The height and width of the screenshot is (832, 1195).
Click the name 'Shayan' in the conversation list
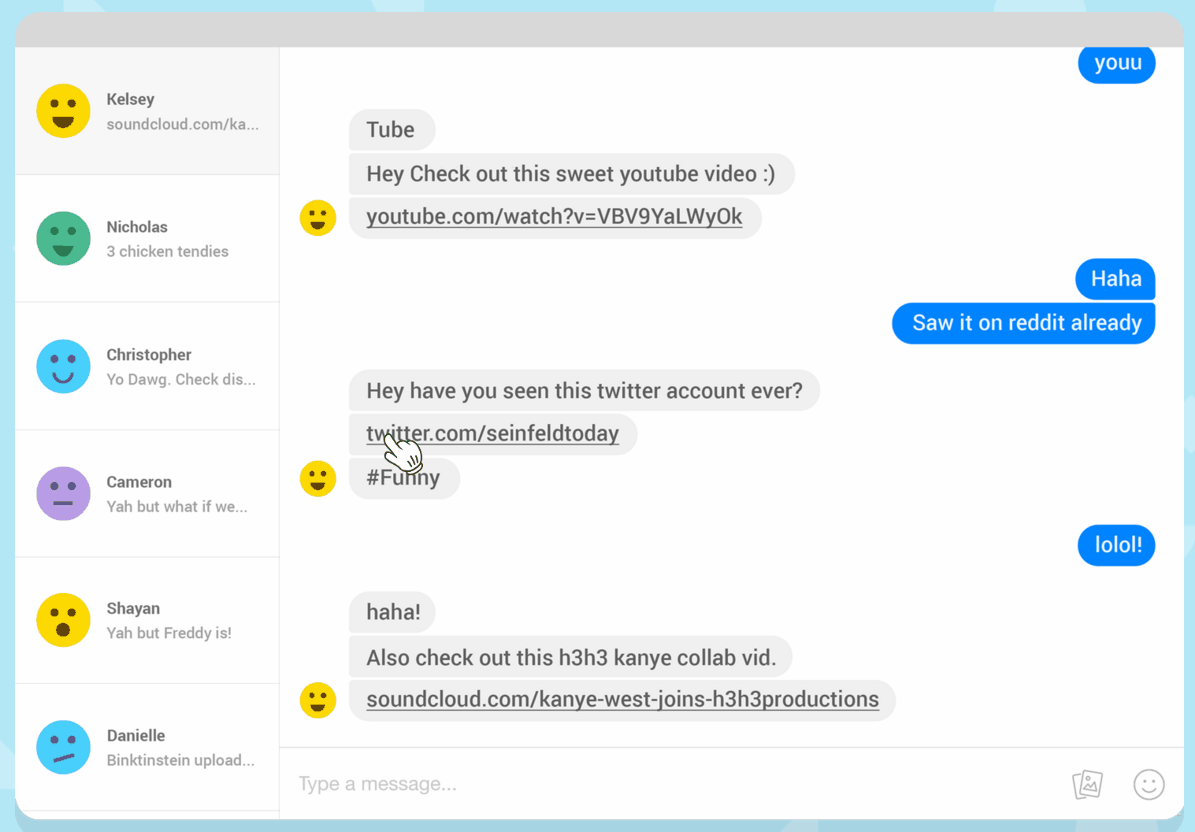tap(133, 609)
